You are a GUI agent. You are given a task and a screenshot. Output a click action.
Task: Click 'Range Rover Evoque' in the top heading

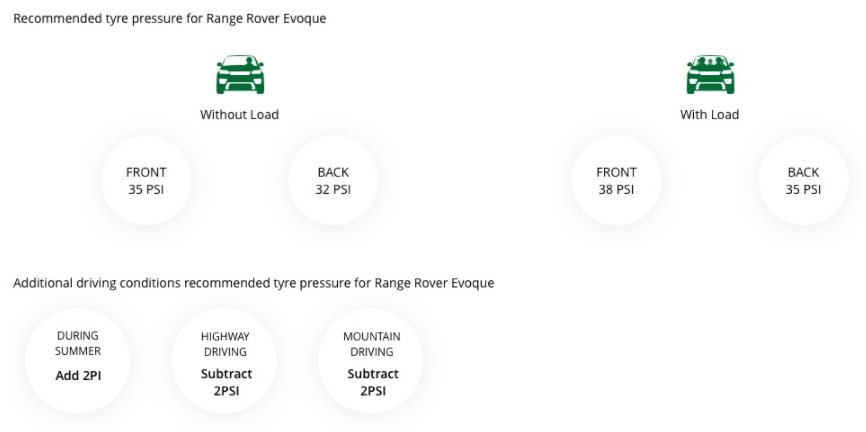tap(266, 18)
